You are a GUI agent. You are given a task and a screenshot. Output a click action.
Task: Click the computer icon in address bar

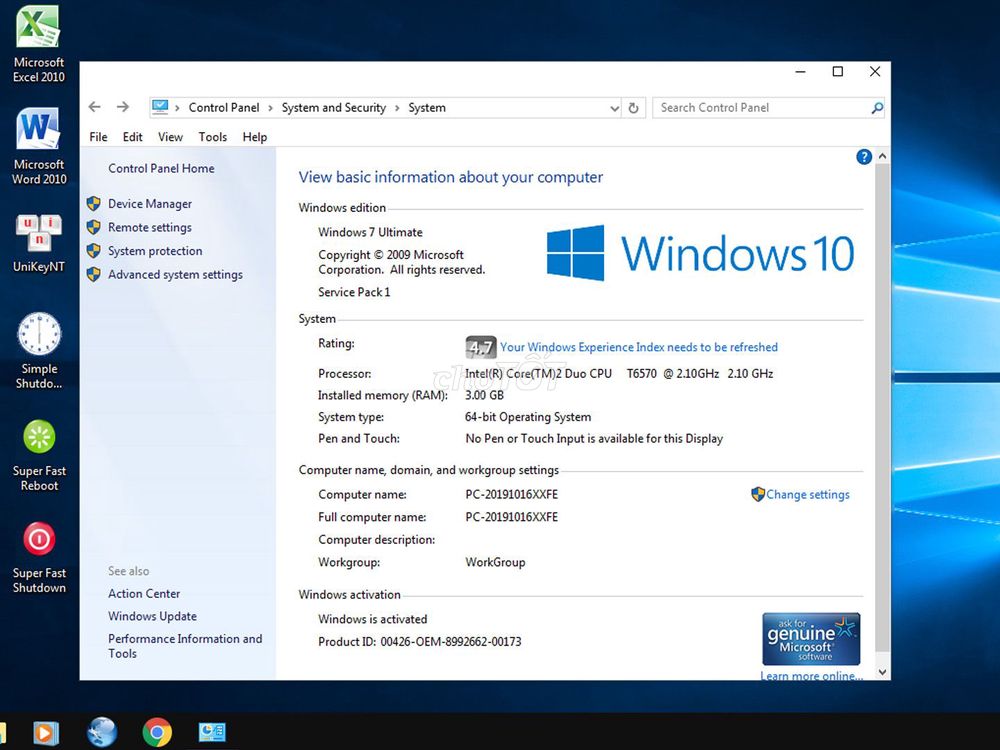[x=159, y=107]
